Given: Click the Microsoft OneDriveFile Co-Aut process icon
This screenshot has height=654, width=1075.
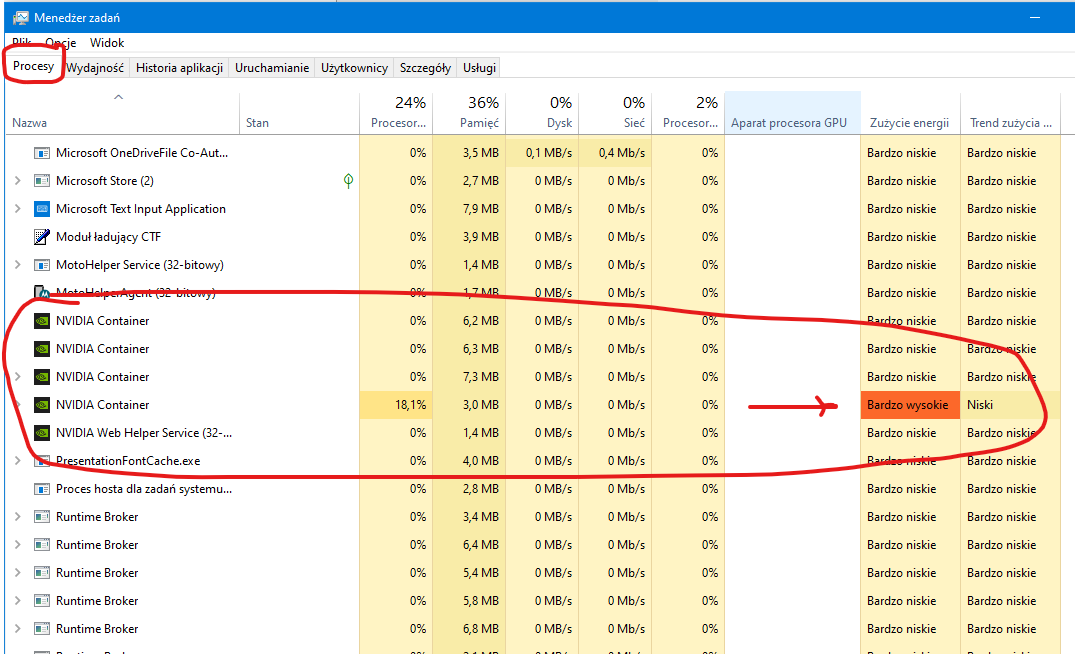Looking at the screenshot, I should click(42, 153).
